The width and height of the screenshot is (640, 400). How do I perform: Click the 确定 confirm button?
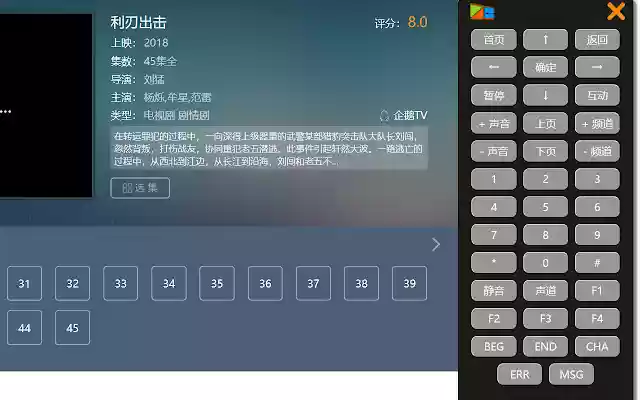(545, 67)
